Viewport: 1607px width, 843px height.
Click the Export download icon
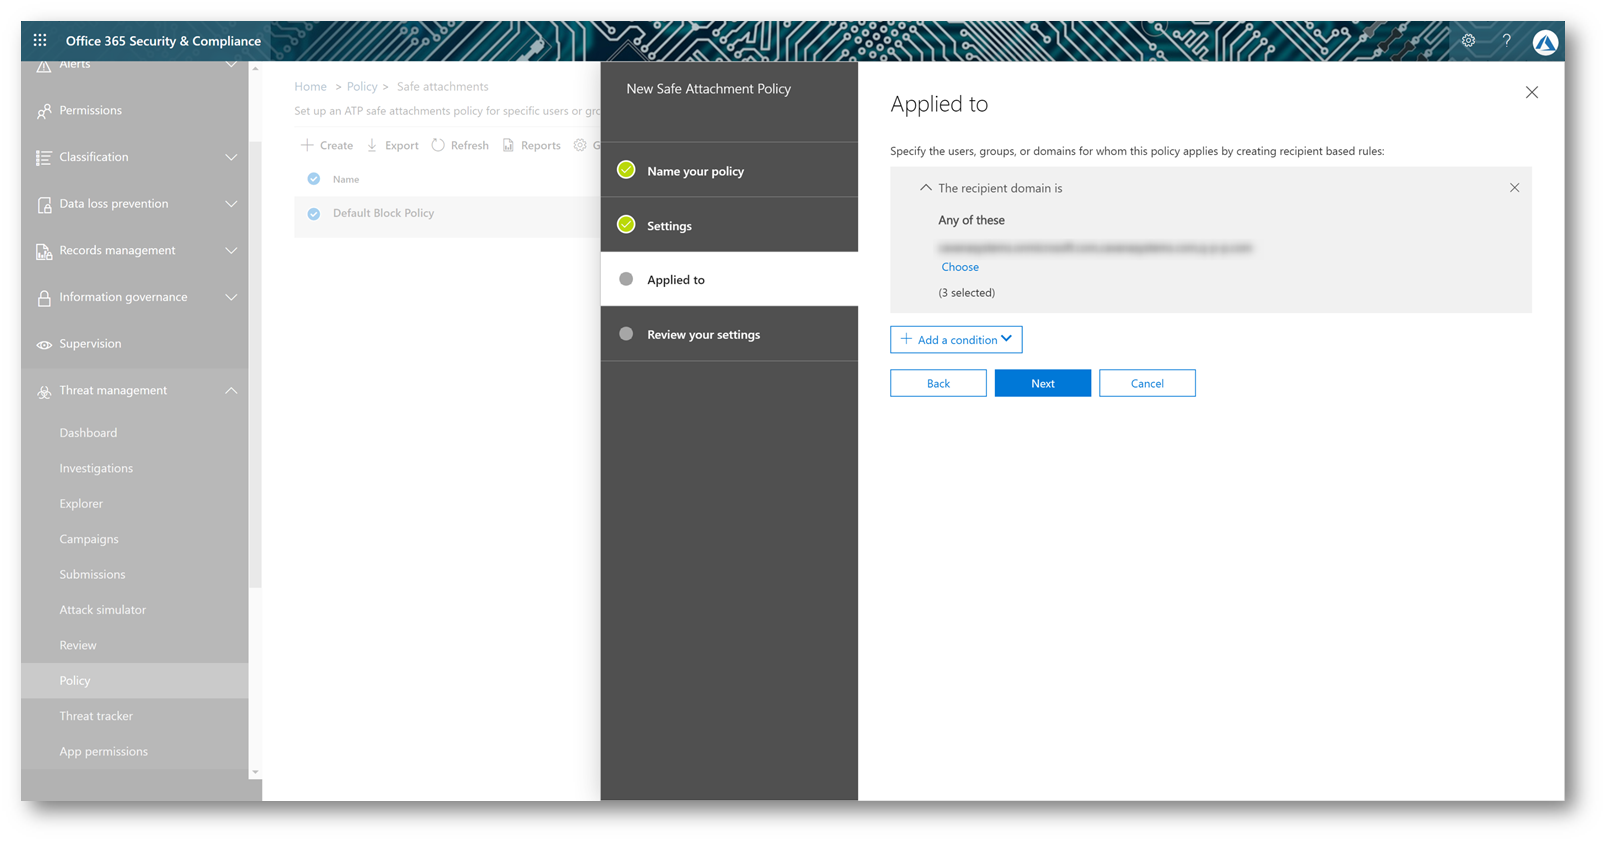(x=372, y=145)
